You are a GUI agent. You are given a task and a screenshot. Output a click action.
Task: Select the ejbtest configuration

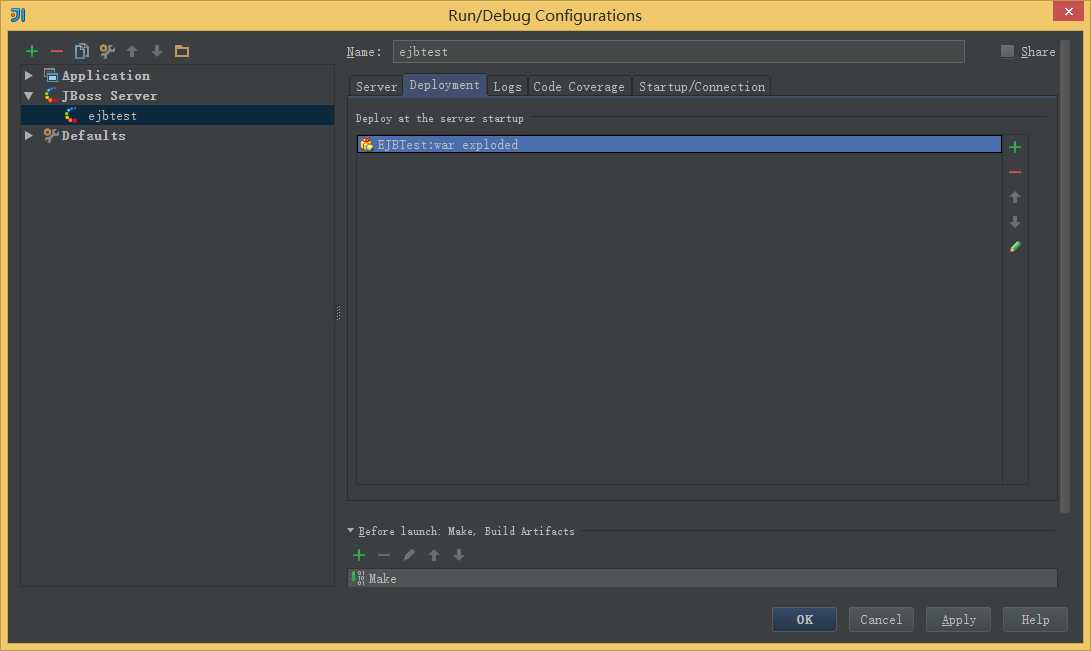pyautogui.click(x=177, y=115)
